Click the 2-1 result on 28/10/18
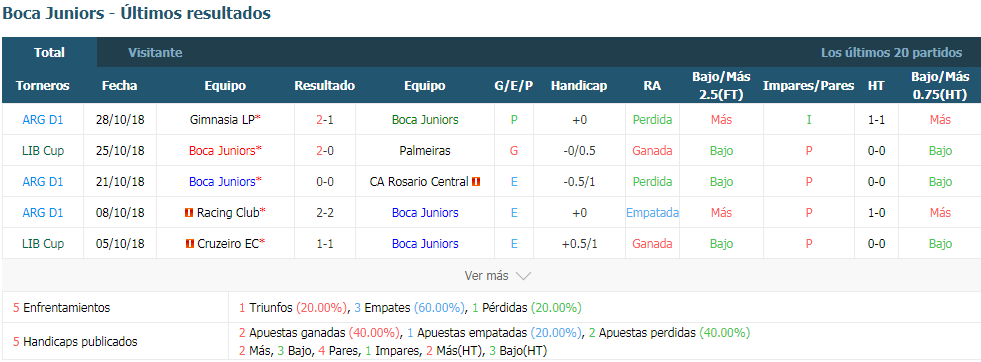 (x=325, y=119)
